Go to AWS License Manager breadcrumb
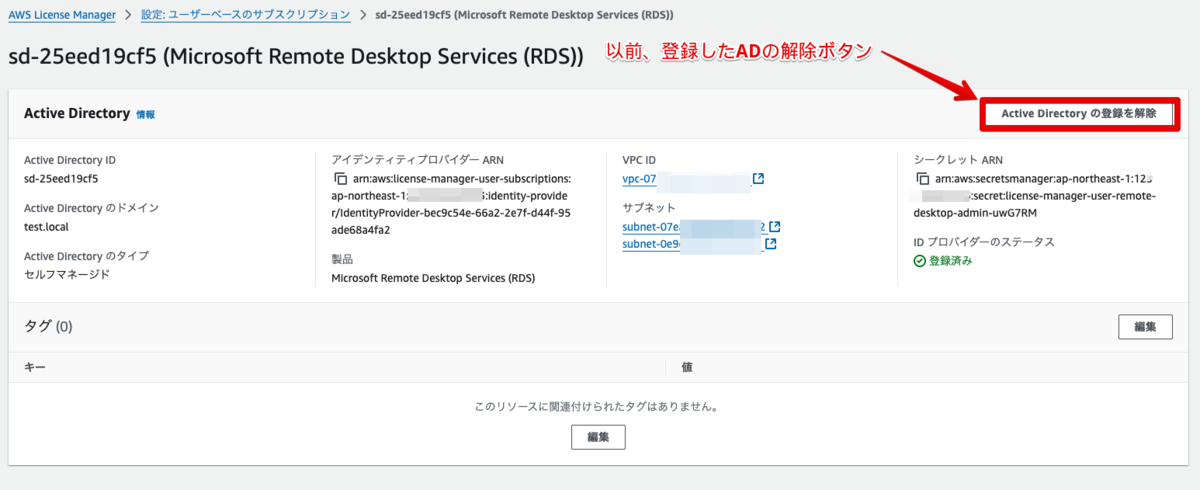The height and width of the screenshot is (490, 1200). tap(62, 15)
